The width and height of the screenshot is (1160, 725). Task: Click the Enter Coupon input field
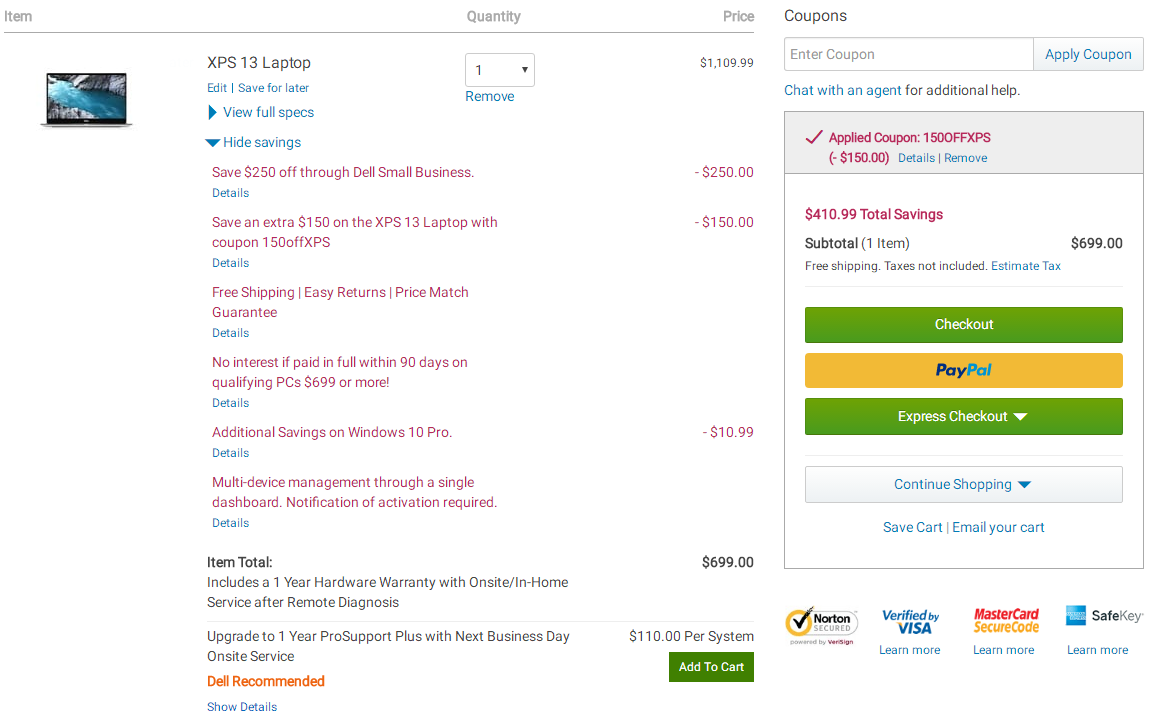pos(908,55)
